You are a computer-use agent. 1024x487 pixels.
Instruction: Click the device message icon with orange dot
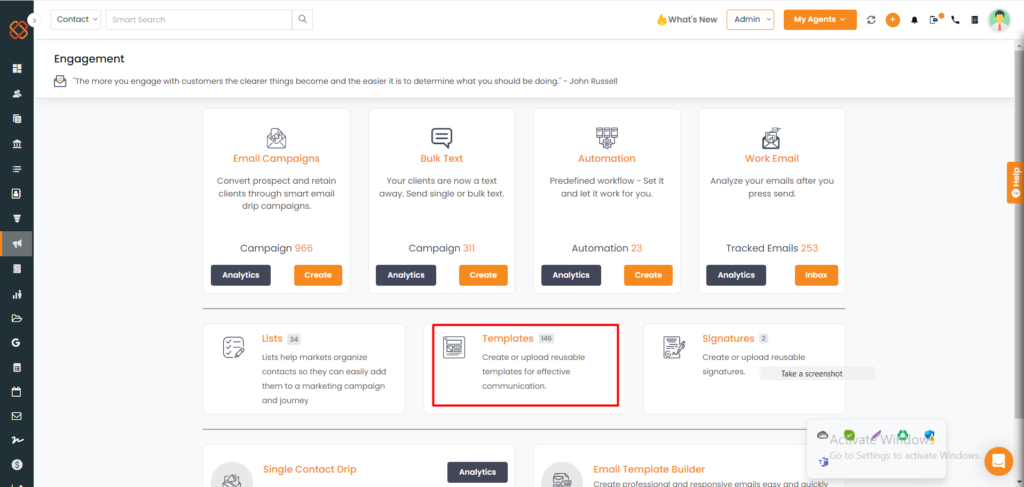pos(935,19)
